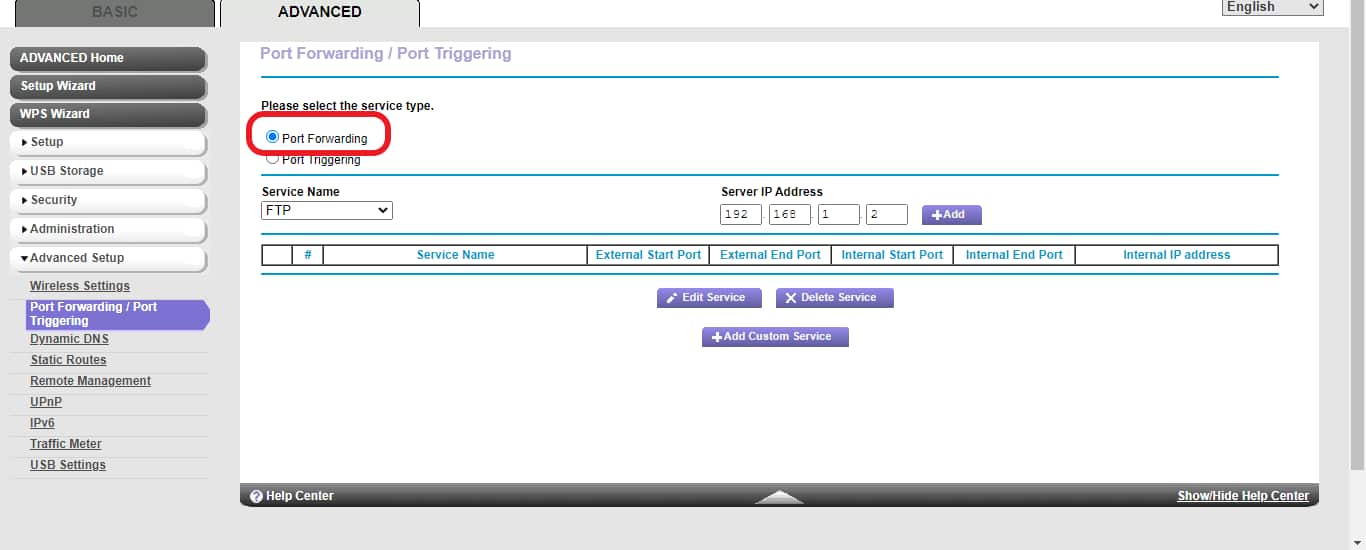Click the External Start Port column header
This screenshot has width=1366, height=550.
coord(648,255)
